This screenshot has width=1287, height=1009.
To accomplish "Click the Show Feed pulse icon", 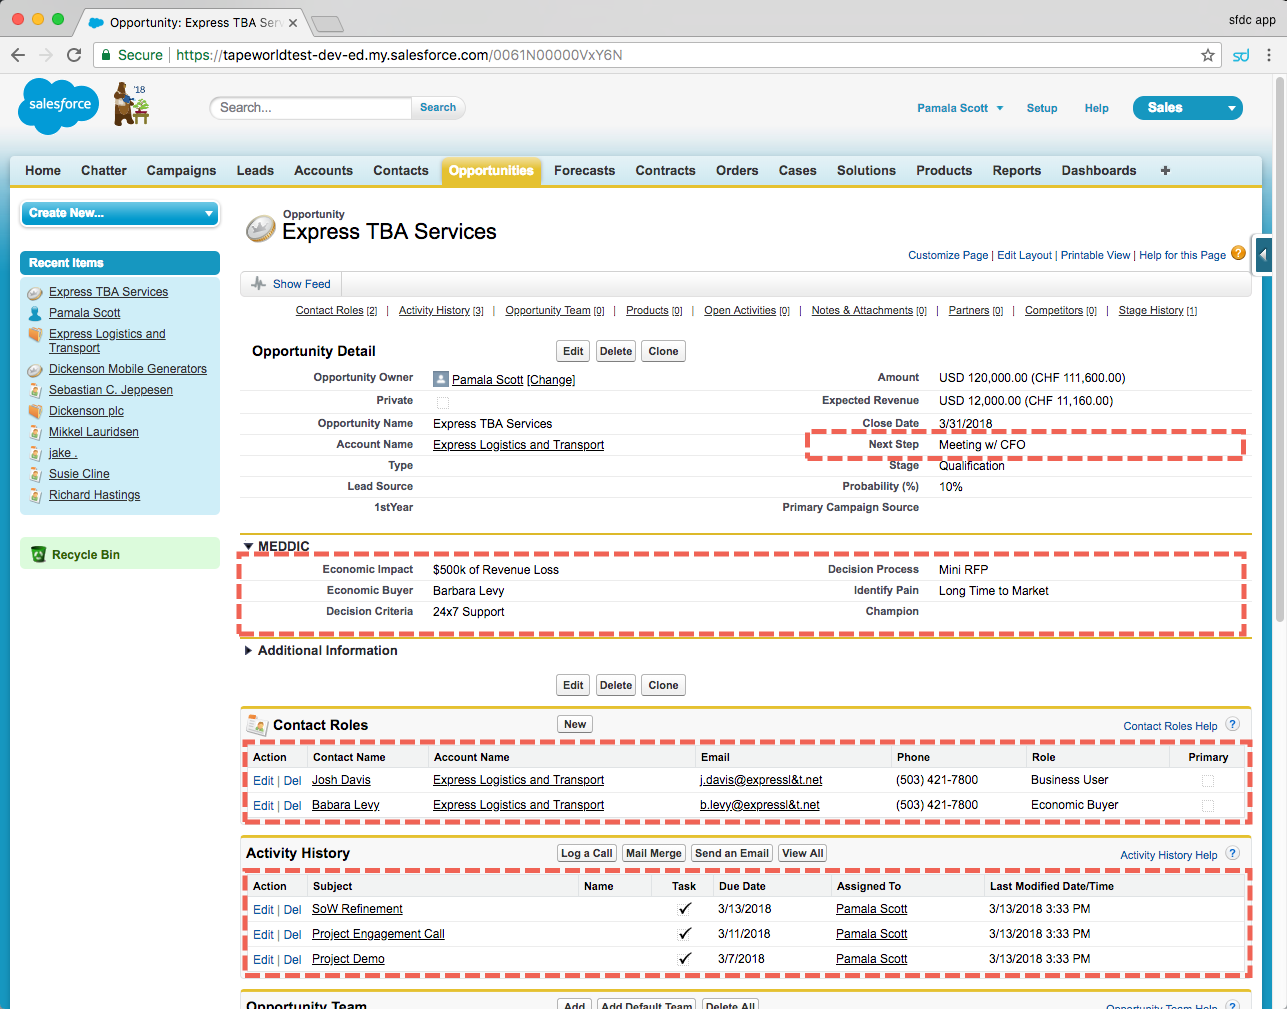I will pos(259,284).
